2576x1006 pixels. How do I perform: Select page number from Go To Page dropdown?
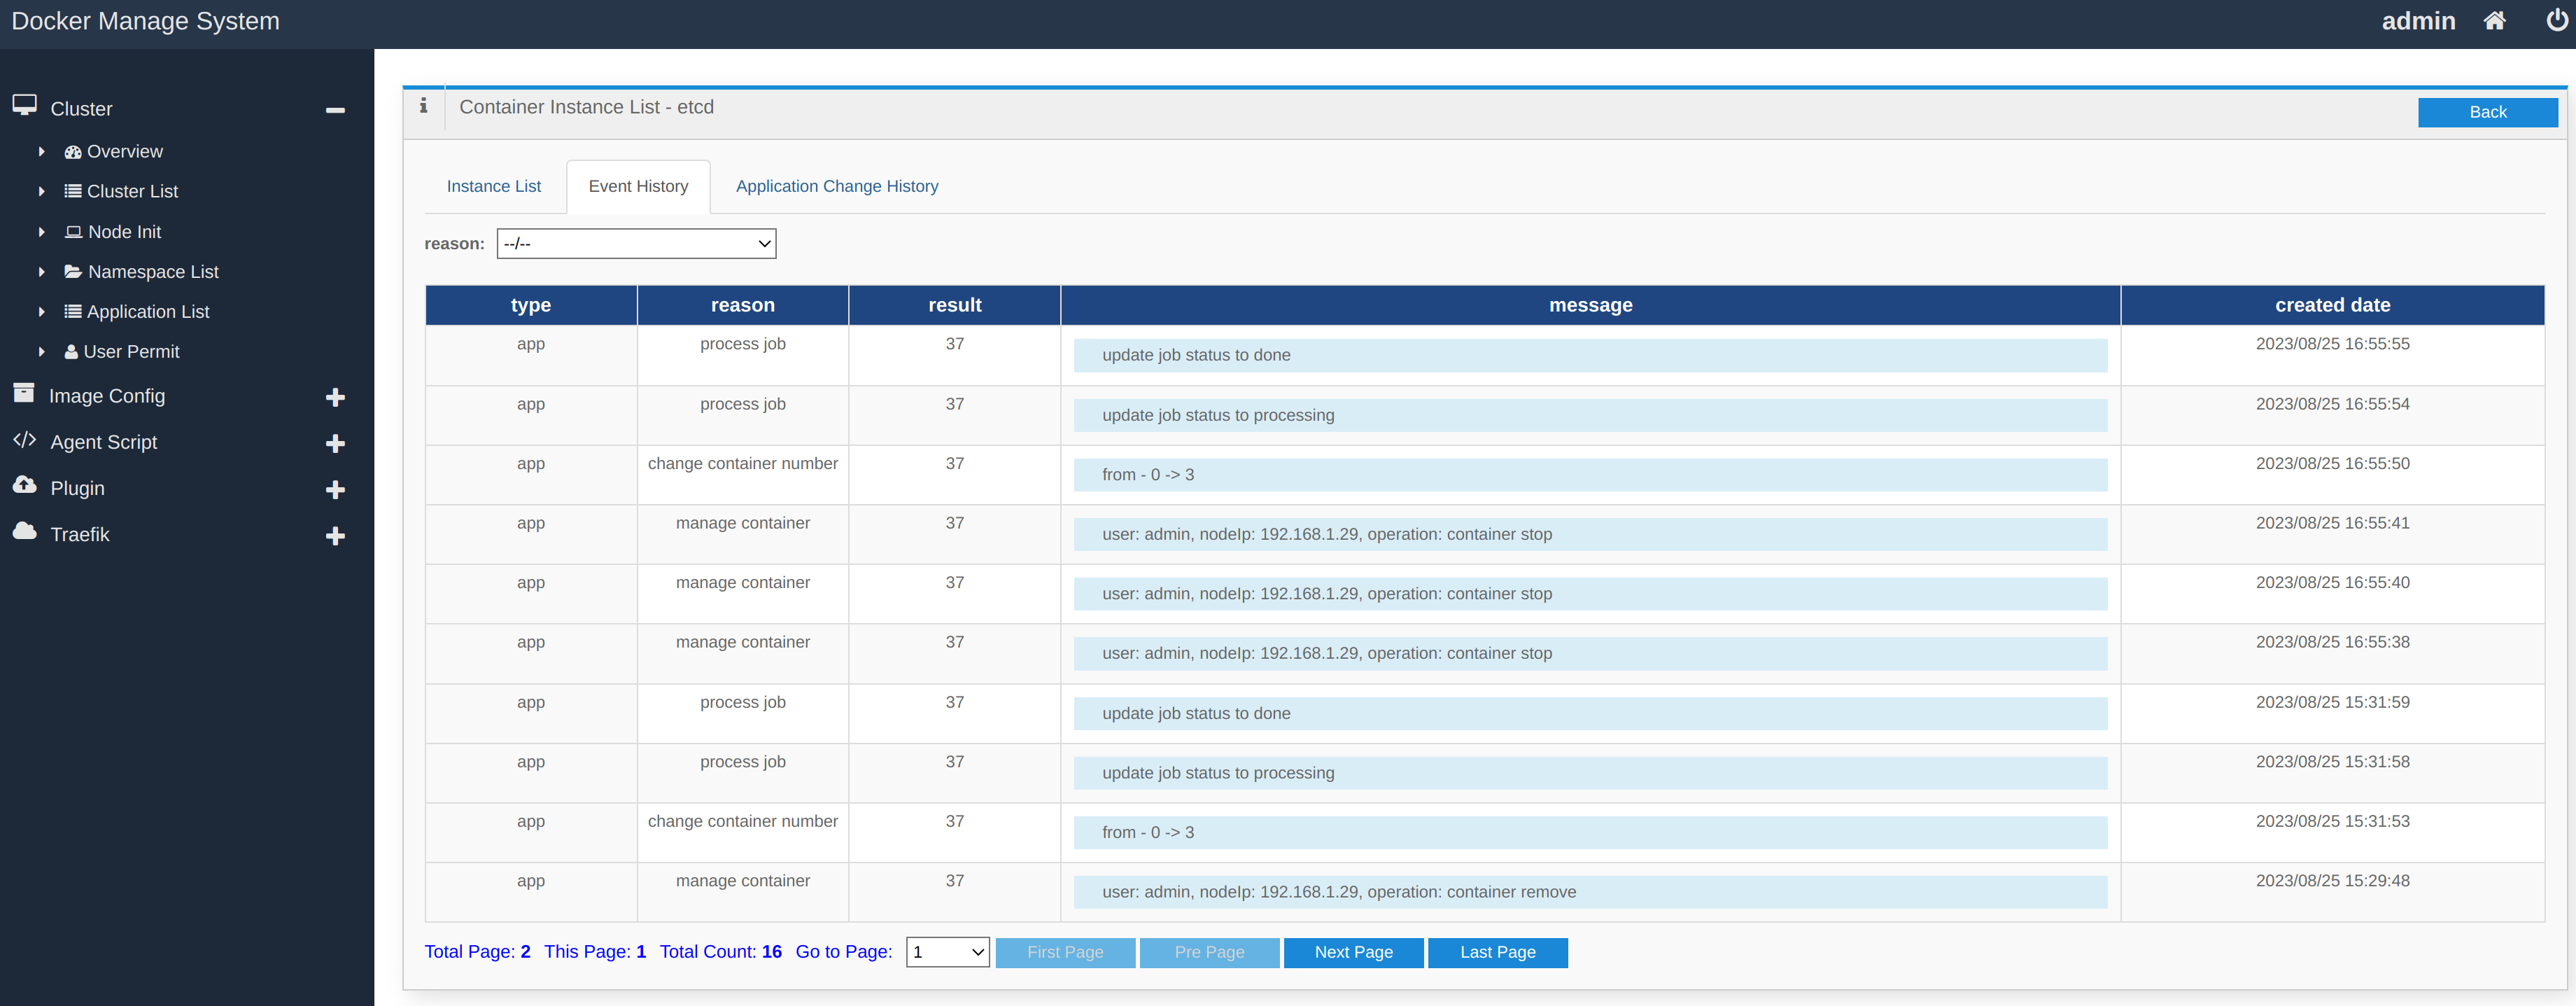[x=946, y=952]
